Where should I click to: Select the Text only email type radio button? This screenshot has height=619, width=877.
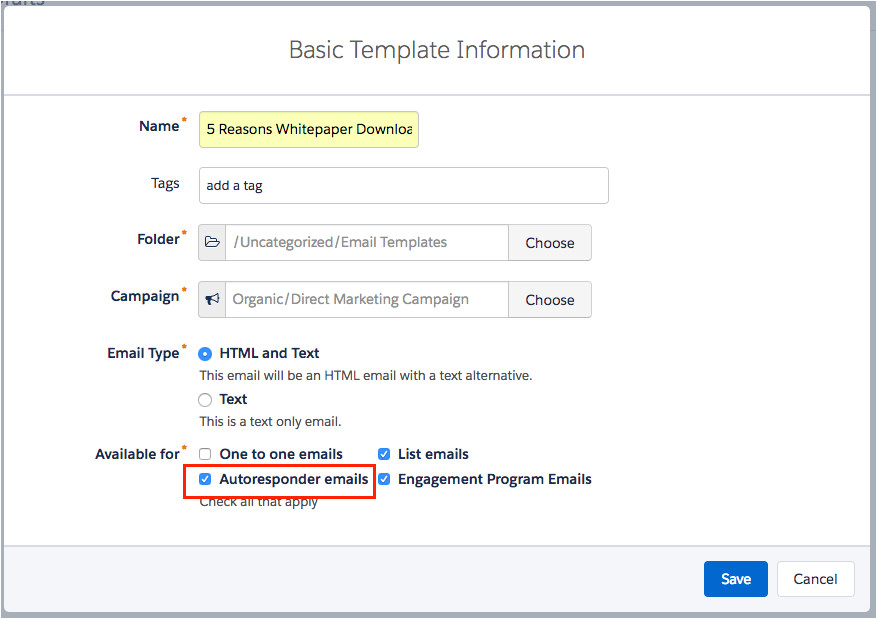click(x=205, y=399)
